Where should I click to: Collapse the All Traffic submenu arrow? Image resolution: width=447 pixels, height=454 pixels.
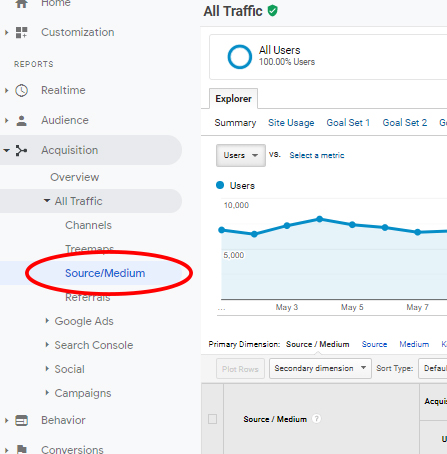[47, 201]
